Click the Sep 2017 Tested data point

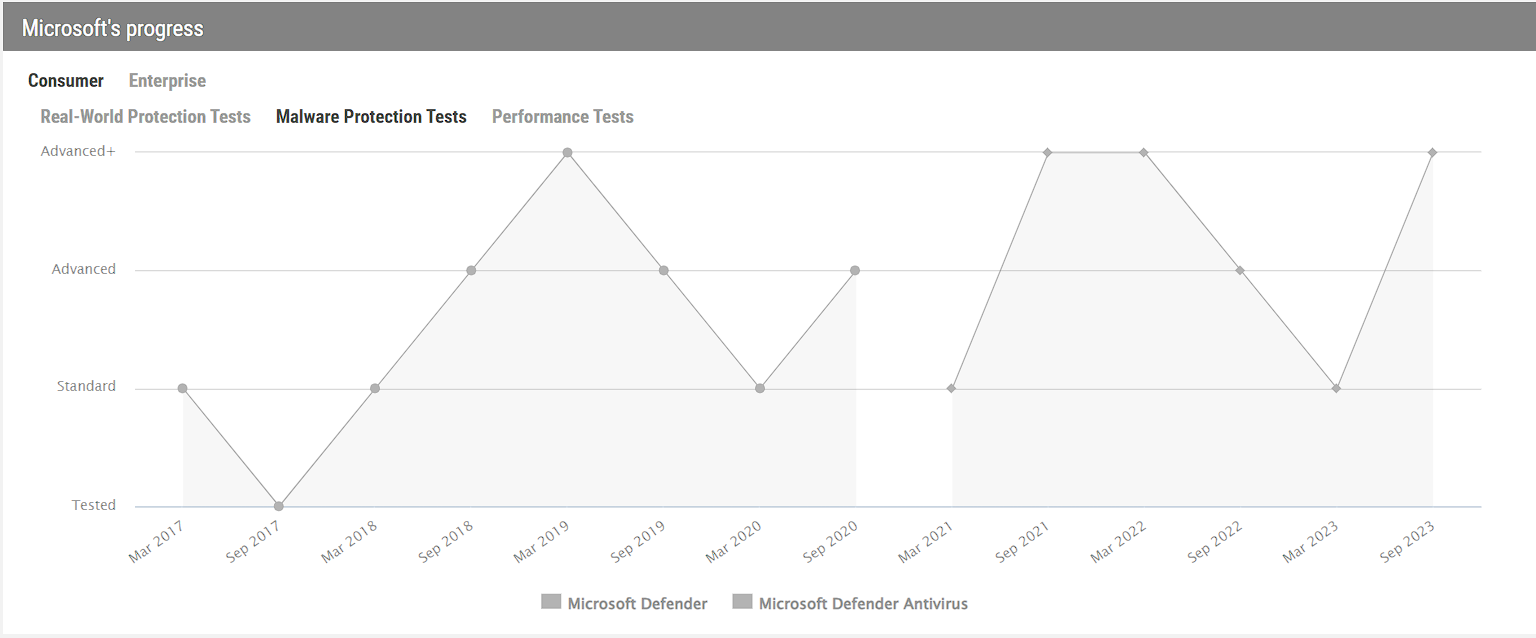[279, 506]
